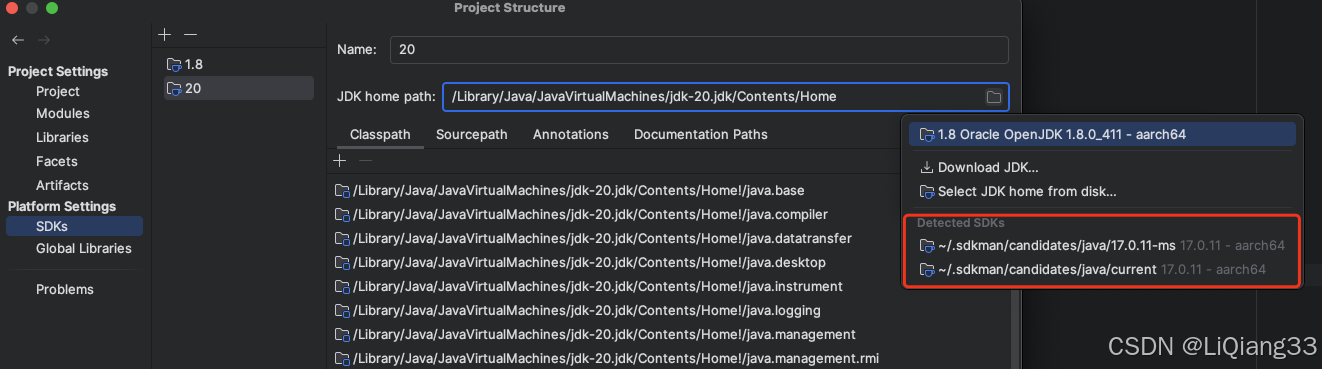This screenshot has height=369, width=1322.
Task: Switch to Annotations tab
Action: click(x=571, y=134)
